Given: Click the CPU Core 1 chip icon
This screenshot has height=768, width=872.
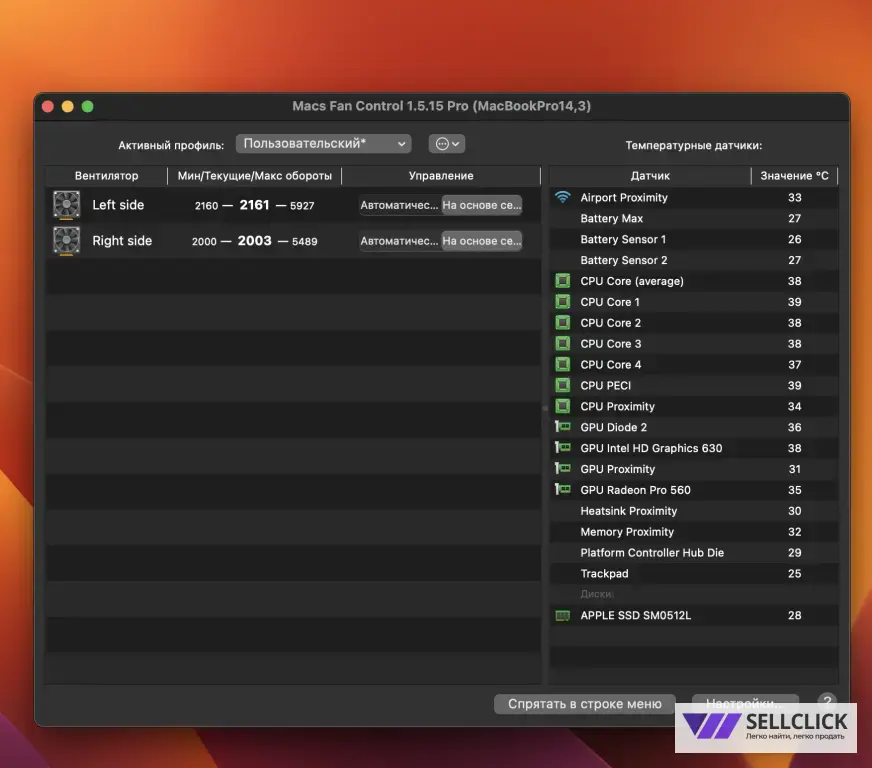Looking at the screenshot, I should click(x=563, y=302).
